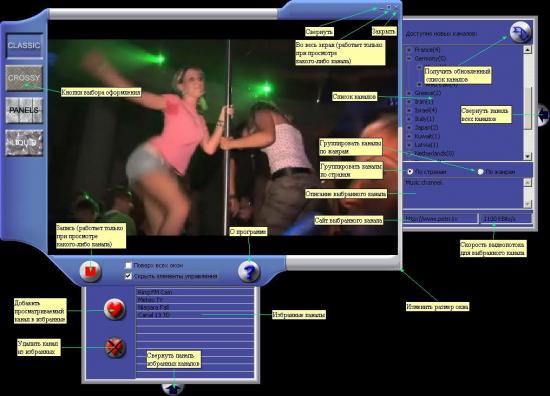Image resolution: width=550 pixels, height=396 pixels.
Task: Toggle full screen with the title bar button
Action: tap(389, 7)
